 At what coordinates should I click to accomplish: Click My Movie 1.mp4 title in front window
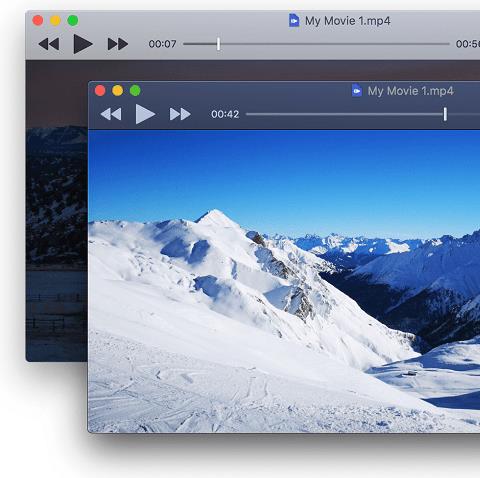tap(411, 91)
